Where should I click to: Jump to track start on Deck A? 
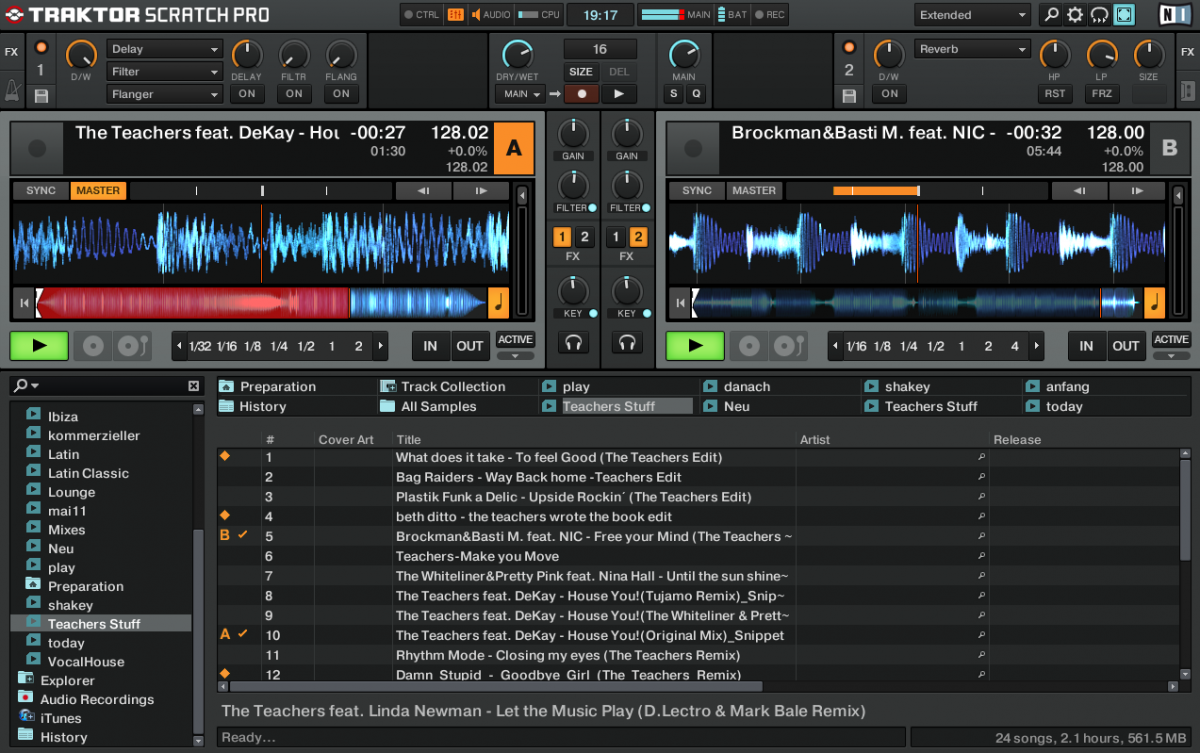pos(23,302)
